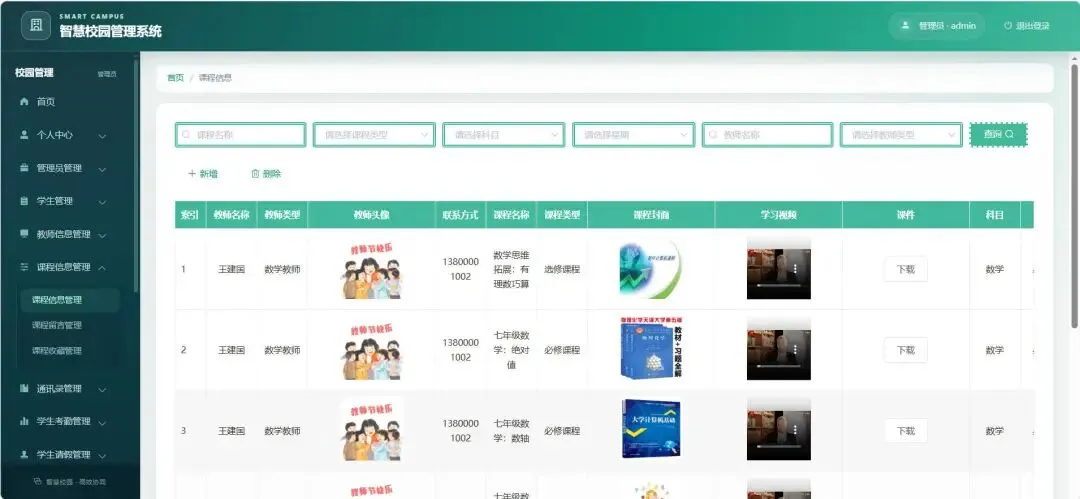Screen dimensions: 1080x499
Task: Expand the 管理员管理 menu chevron
Action: coord(102,169)
